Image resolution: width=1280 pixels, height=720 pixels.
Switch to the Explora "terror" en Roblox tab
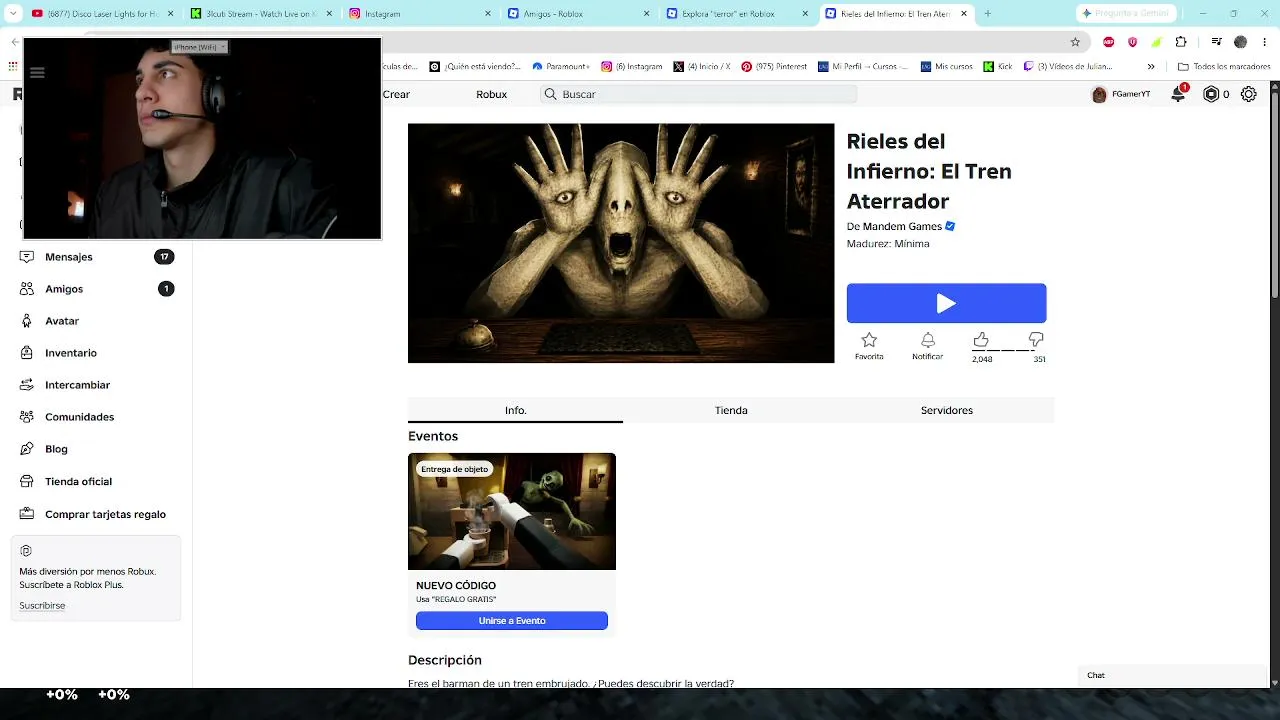click(734, 14)
